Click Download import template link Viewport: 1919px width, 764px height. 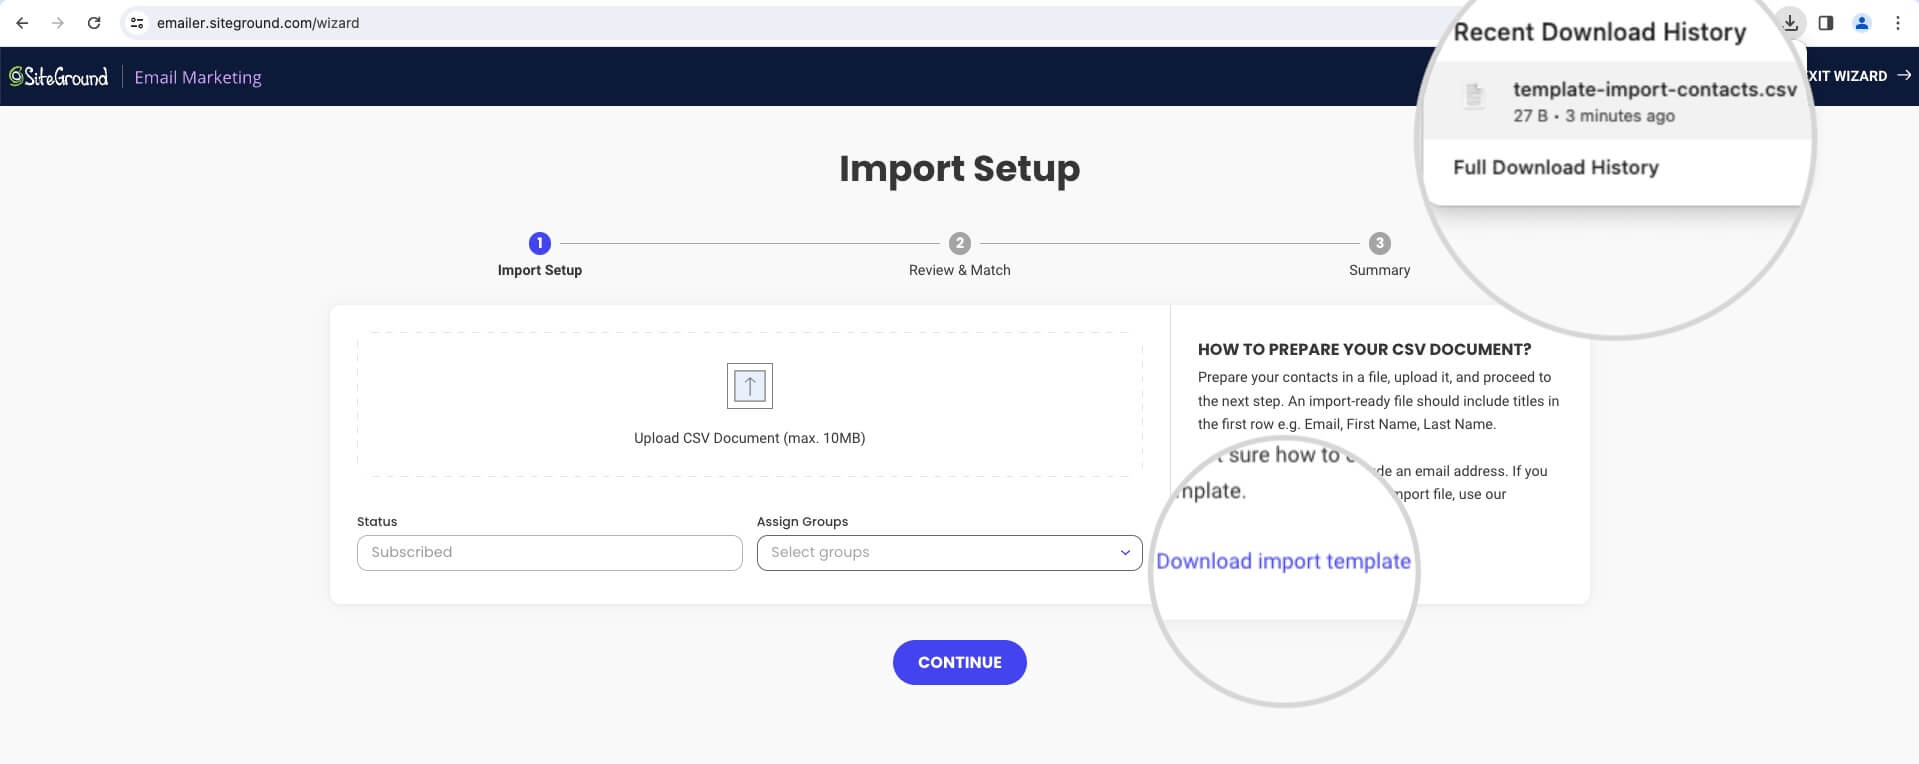[x=1283, y=561]
